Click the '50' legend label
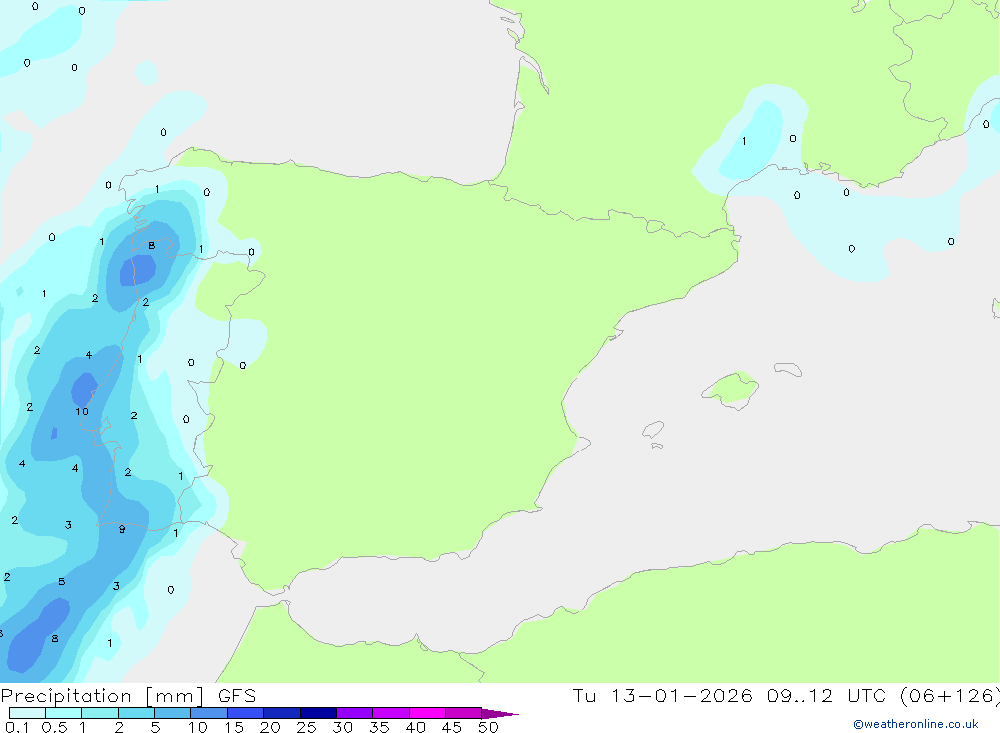 pos(488,727)
